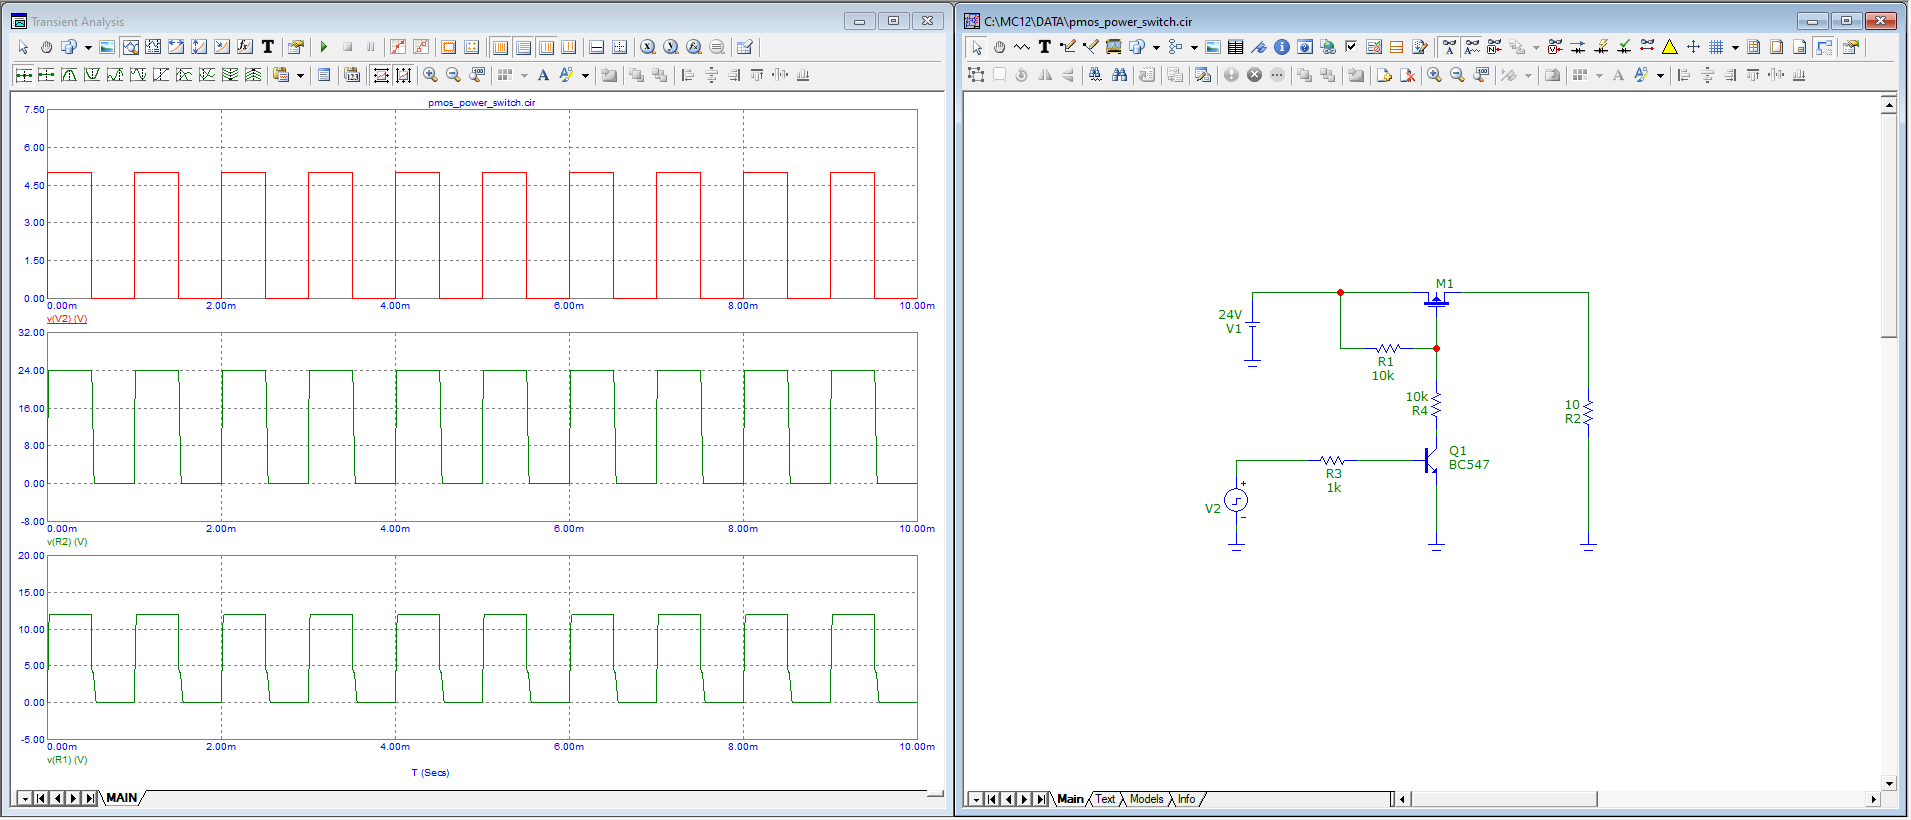Image resolution: width=1911 pixels, height=820 pixels.
Task: Select the pan hand tool in the schematic window
Action: click(x=998, y=47)
